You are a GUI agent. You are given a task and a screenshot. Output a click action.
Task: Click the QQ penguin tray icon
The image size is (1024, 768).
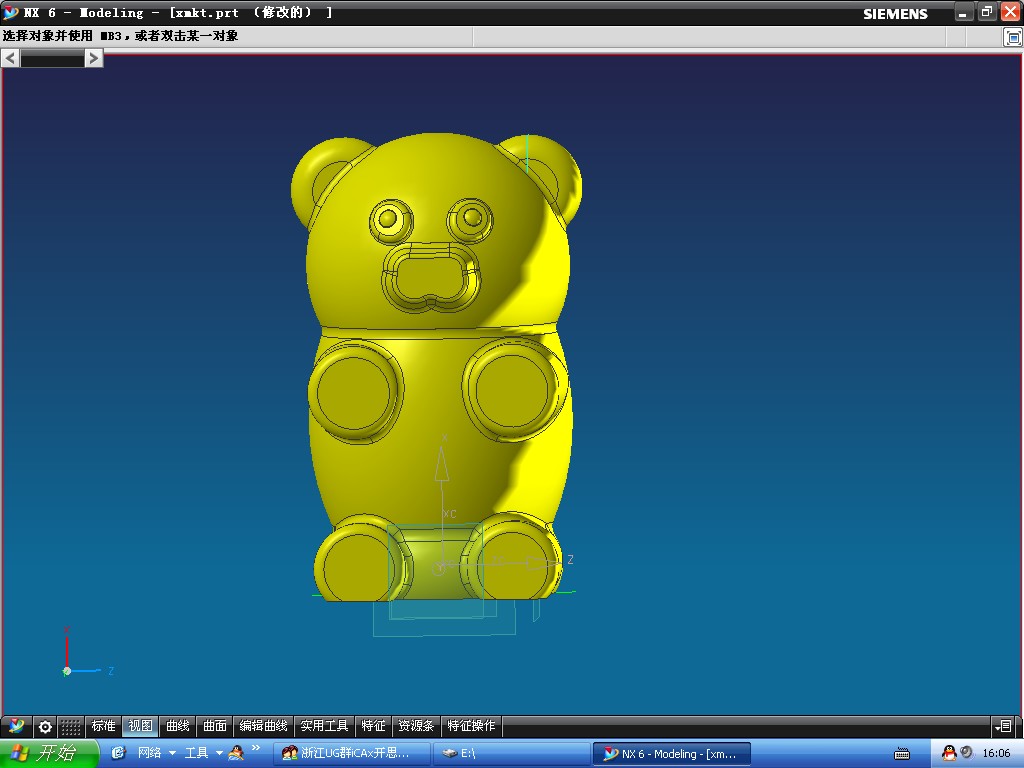coord(949,753)
